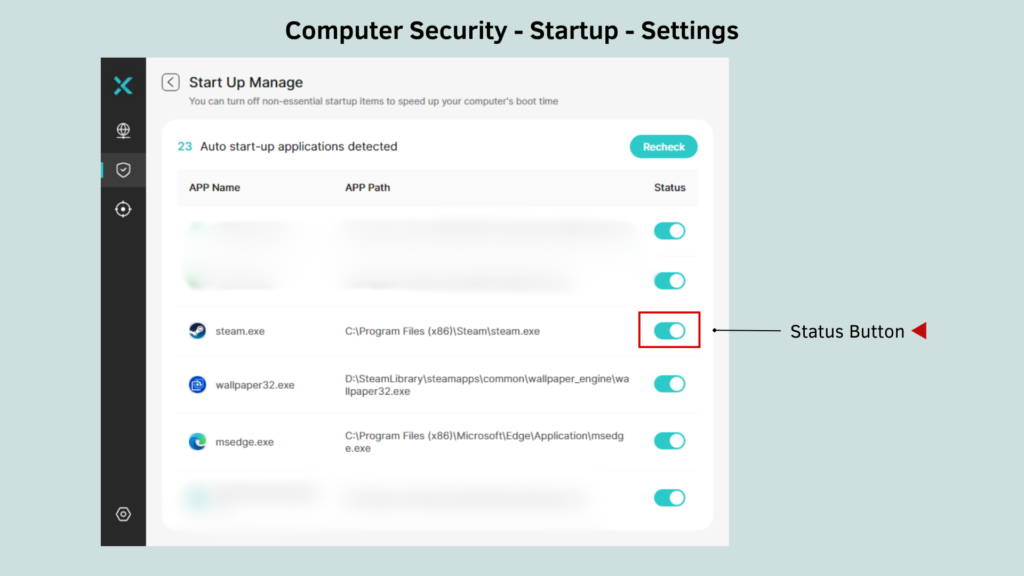The image size is (1024, 576).
Task: Disable the first startup item's toggle
Action: coord(669,230)
